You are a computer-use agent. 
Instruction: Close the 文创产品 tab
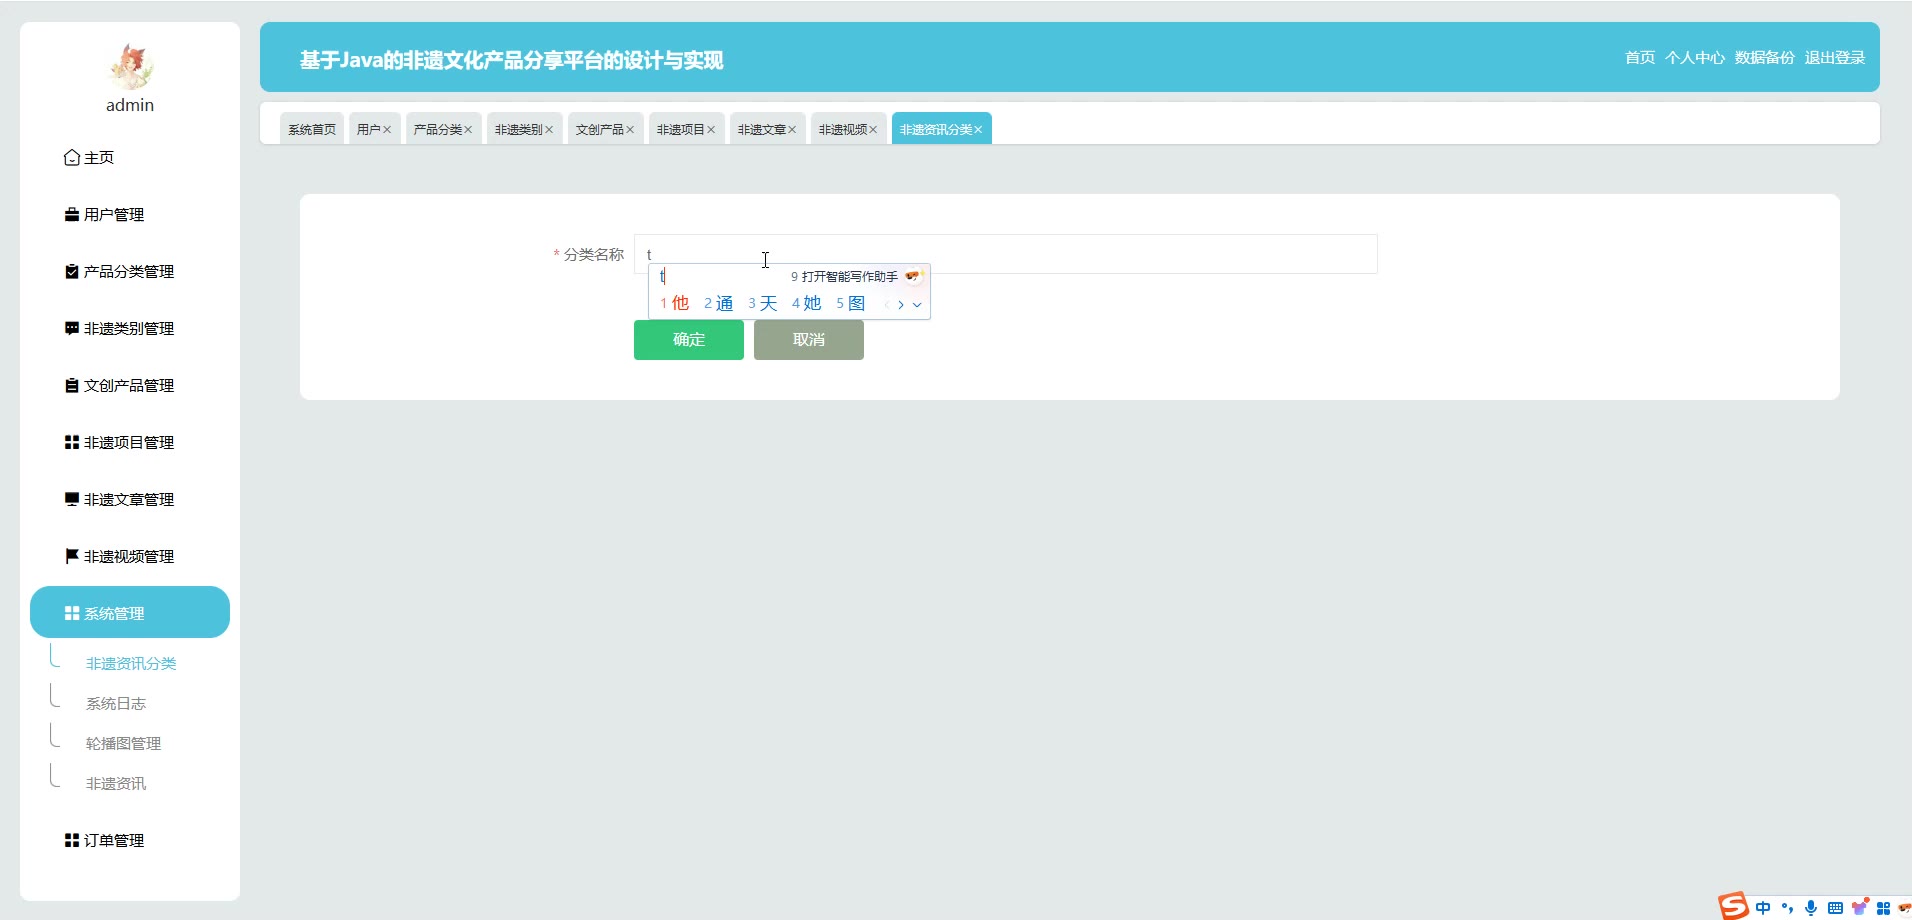pyautogui.click(x=630, y=130)
